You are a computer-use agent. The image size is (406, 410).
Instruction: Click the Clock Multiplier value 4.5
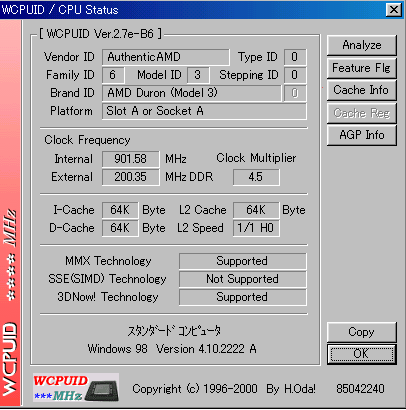(x=256, y=177)
